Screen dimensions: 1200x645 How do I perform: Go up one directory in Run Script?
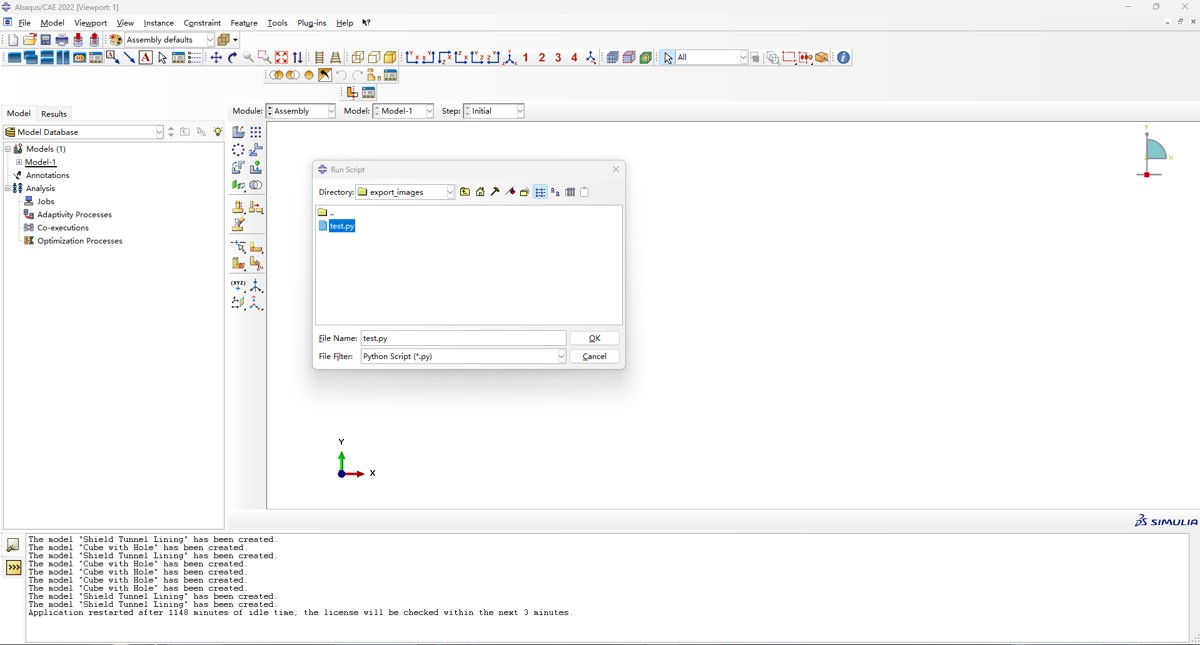click(x=465, y=192)
